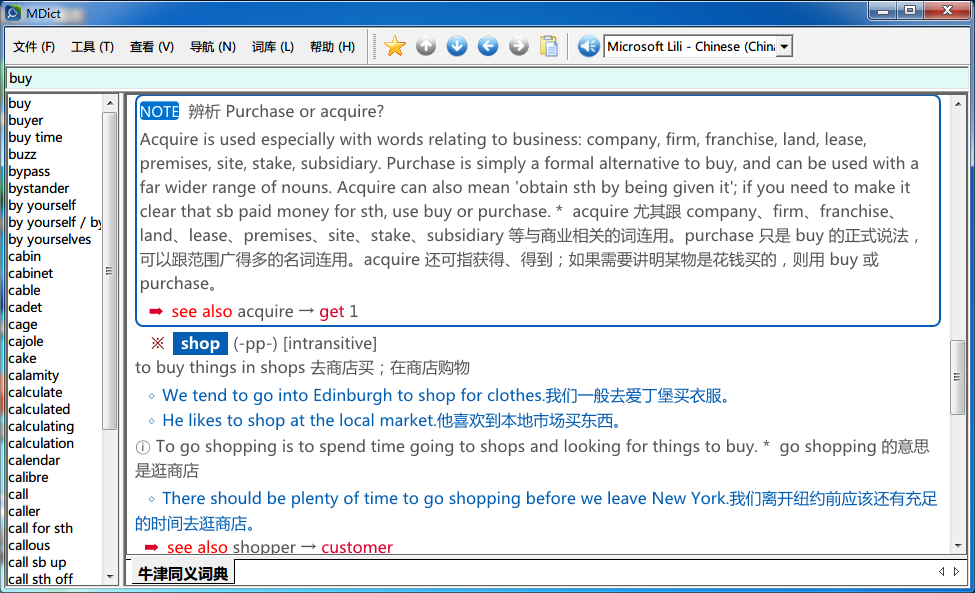
Task: Follow the red 'customer' cross-reference link
Action: pos(357,547)
